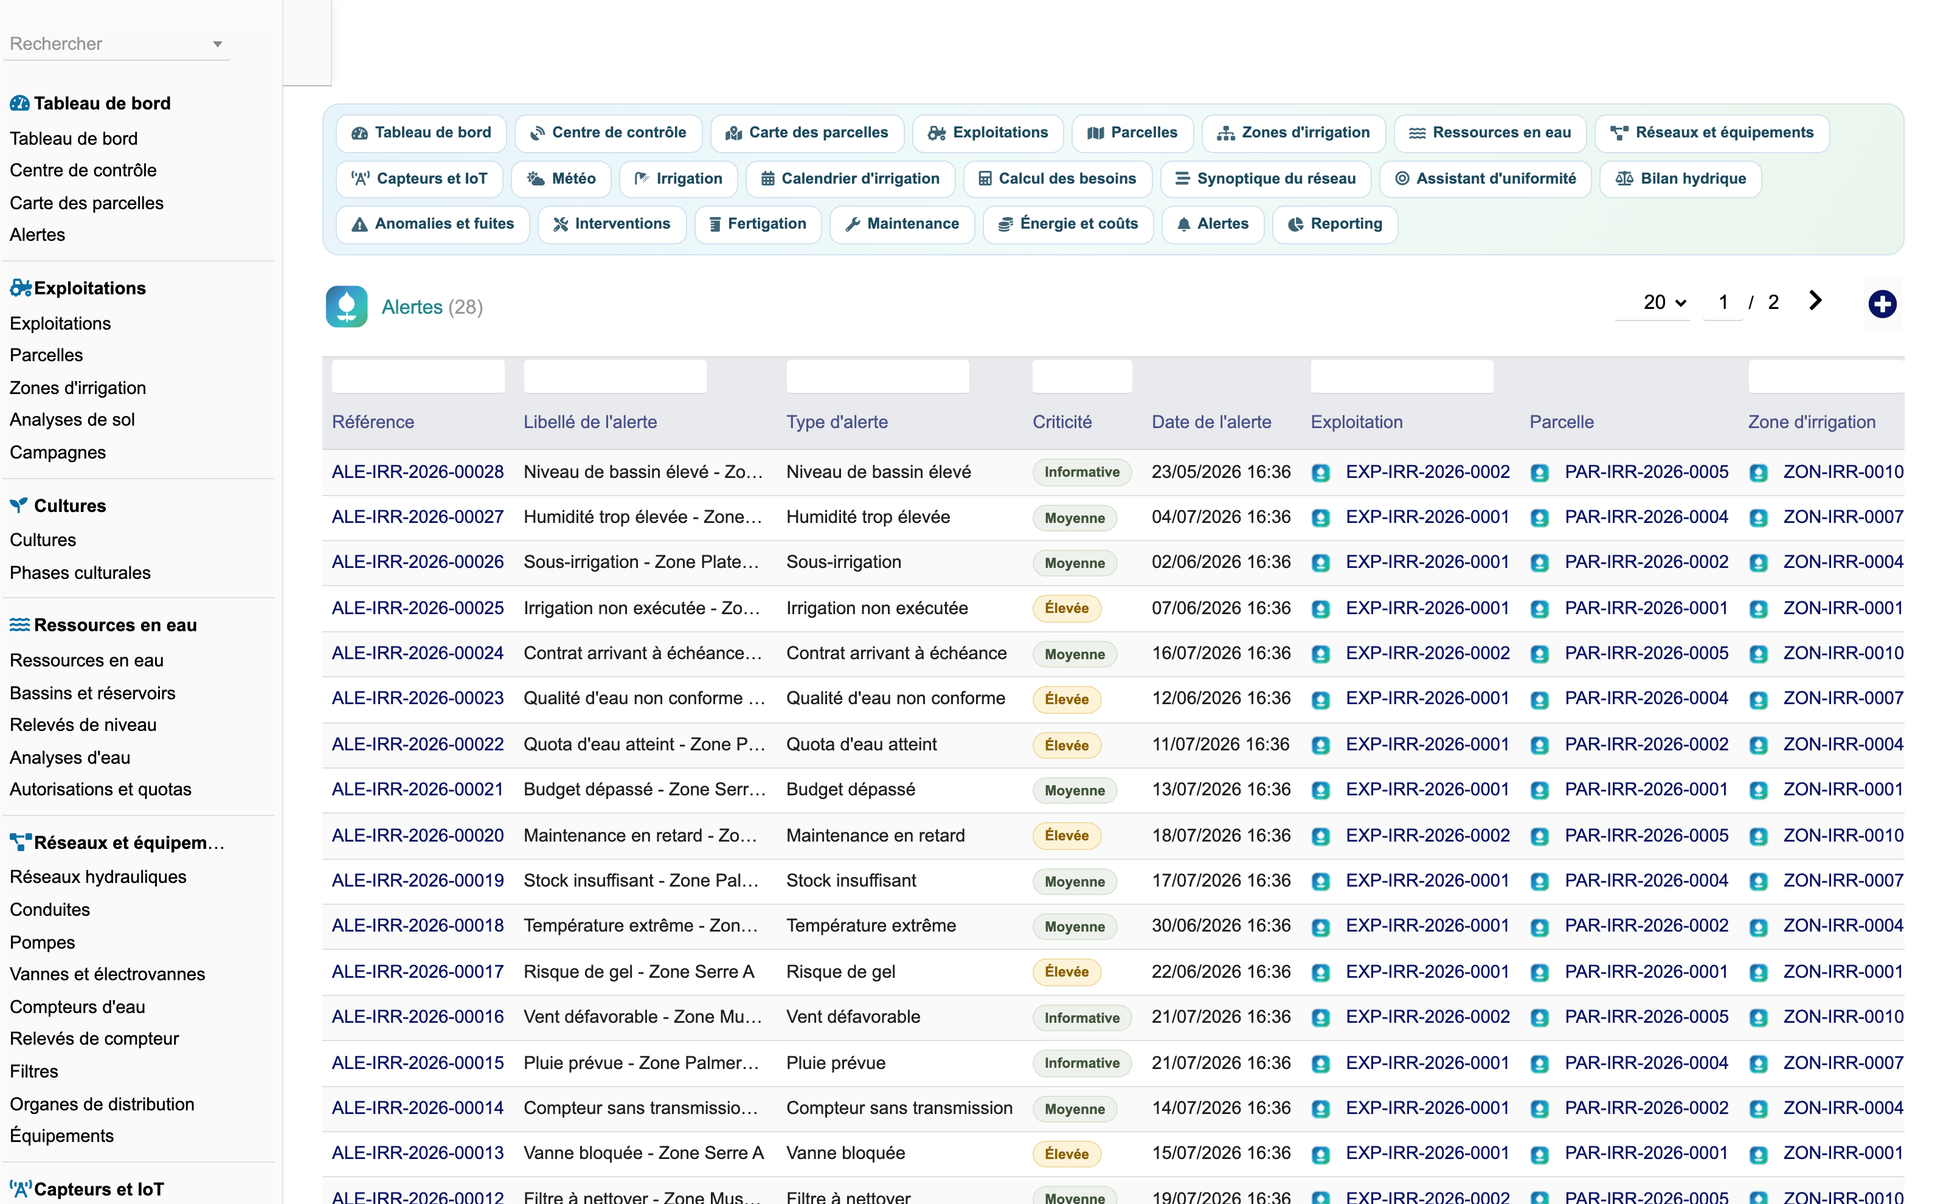Click the Libellé de l'alerte filter field

[x=615, y=377]
